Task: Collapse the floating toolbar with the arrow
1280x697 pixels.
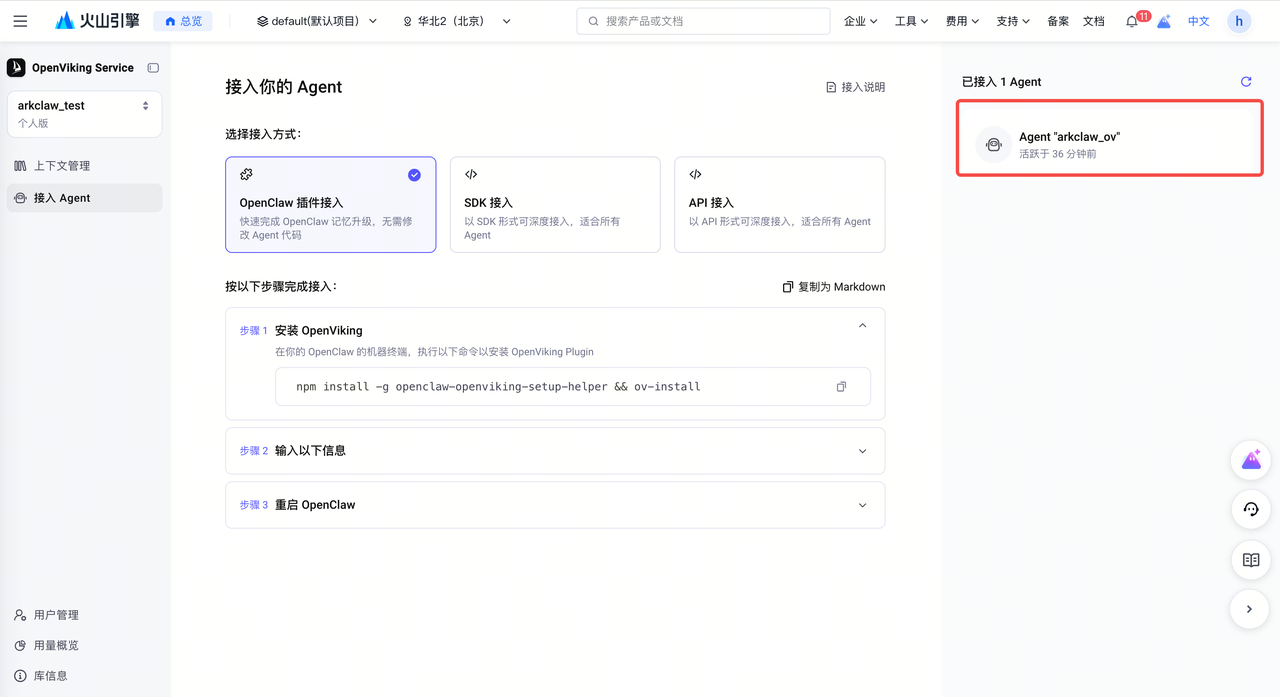Action: pos(1250,609)
